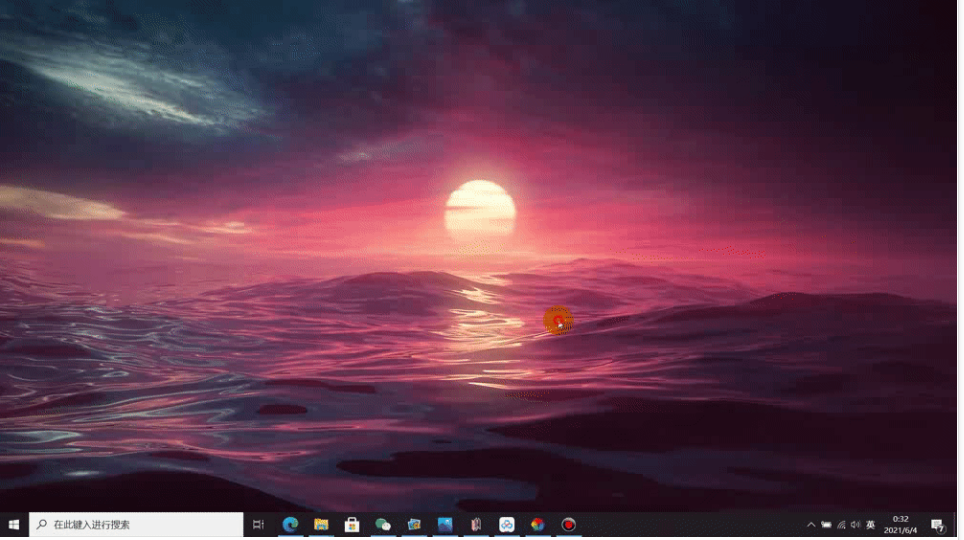Viewport: 964px width, 540px height.
Task: Open the Windows Start menu
Action: (x=14, y=525)
